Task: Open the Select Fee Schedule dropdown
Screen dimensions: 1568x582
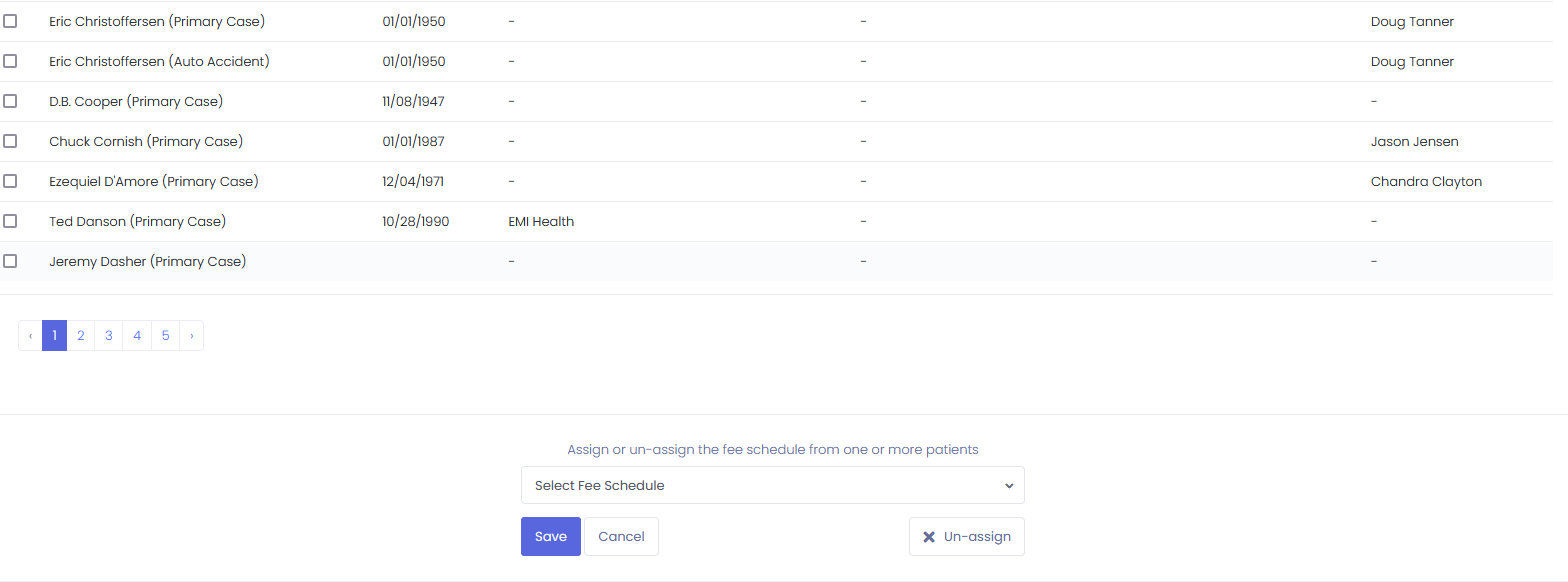Action: [x=773, y=485]
